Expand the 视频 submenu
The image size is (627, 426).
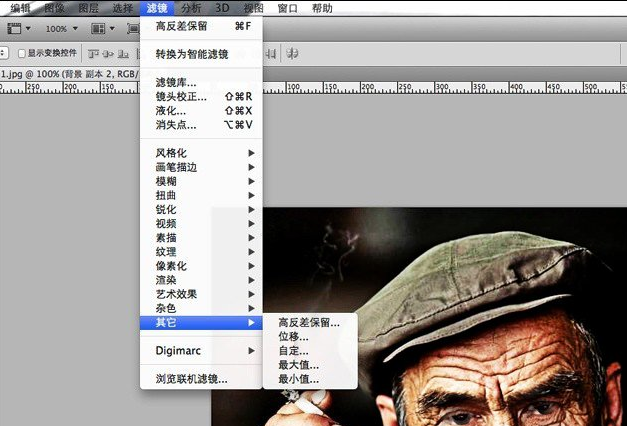(x=201, y=224)
